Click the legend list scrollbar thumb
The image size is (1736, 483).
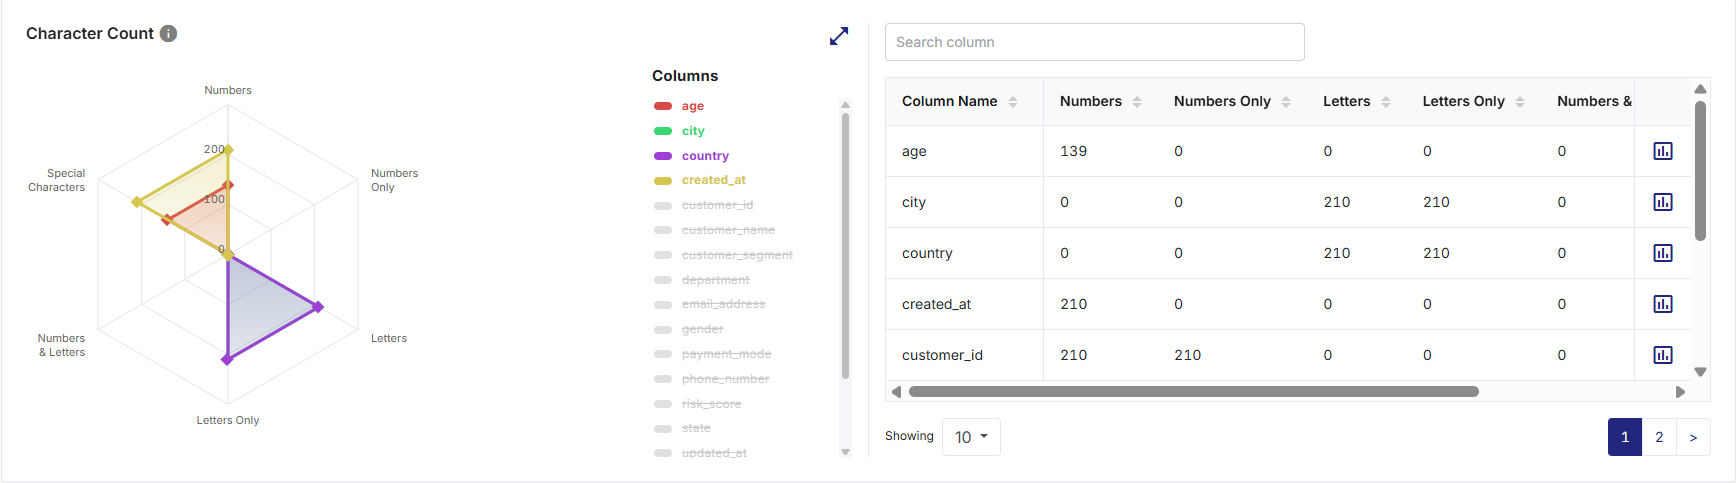click(x=845, y=245)
